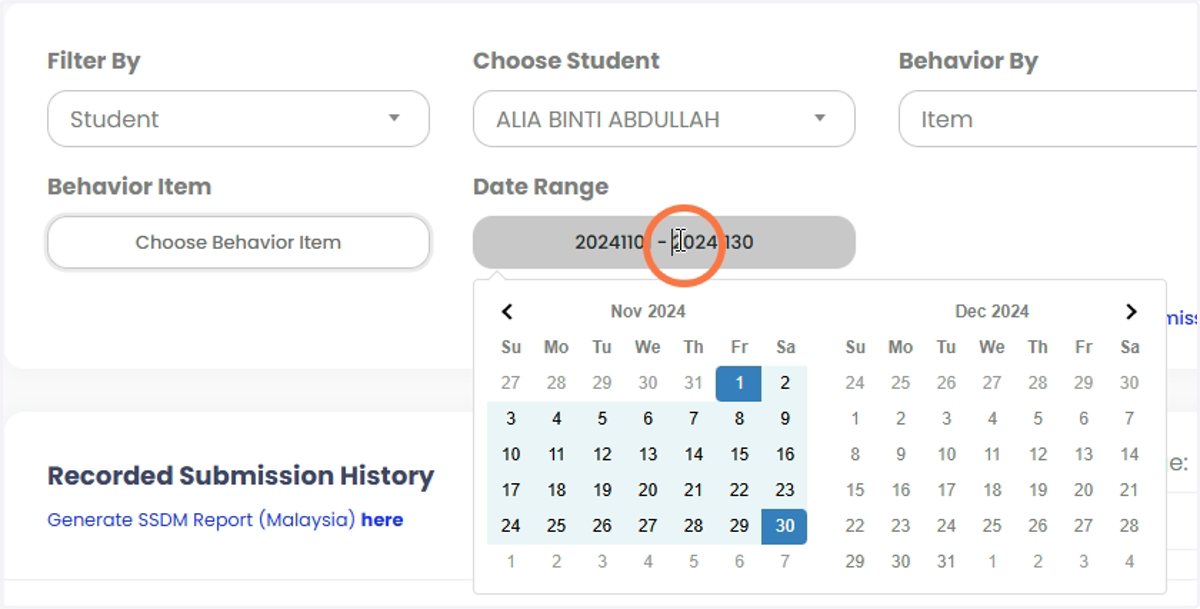Select November 9 date

tap(785, 419)
